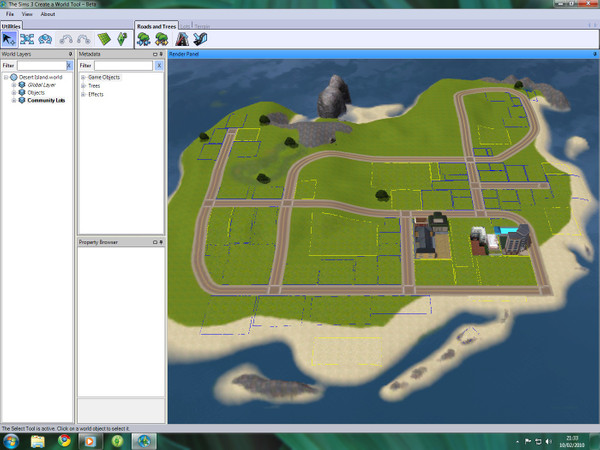Viewport: 600px width, 450px height.
Task: Click the World Layers filter text field
Action: pos(42,65)
